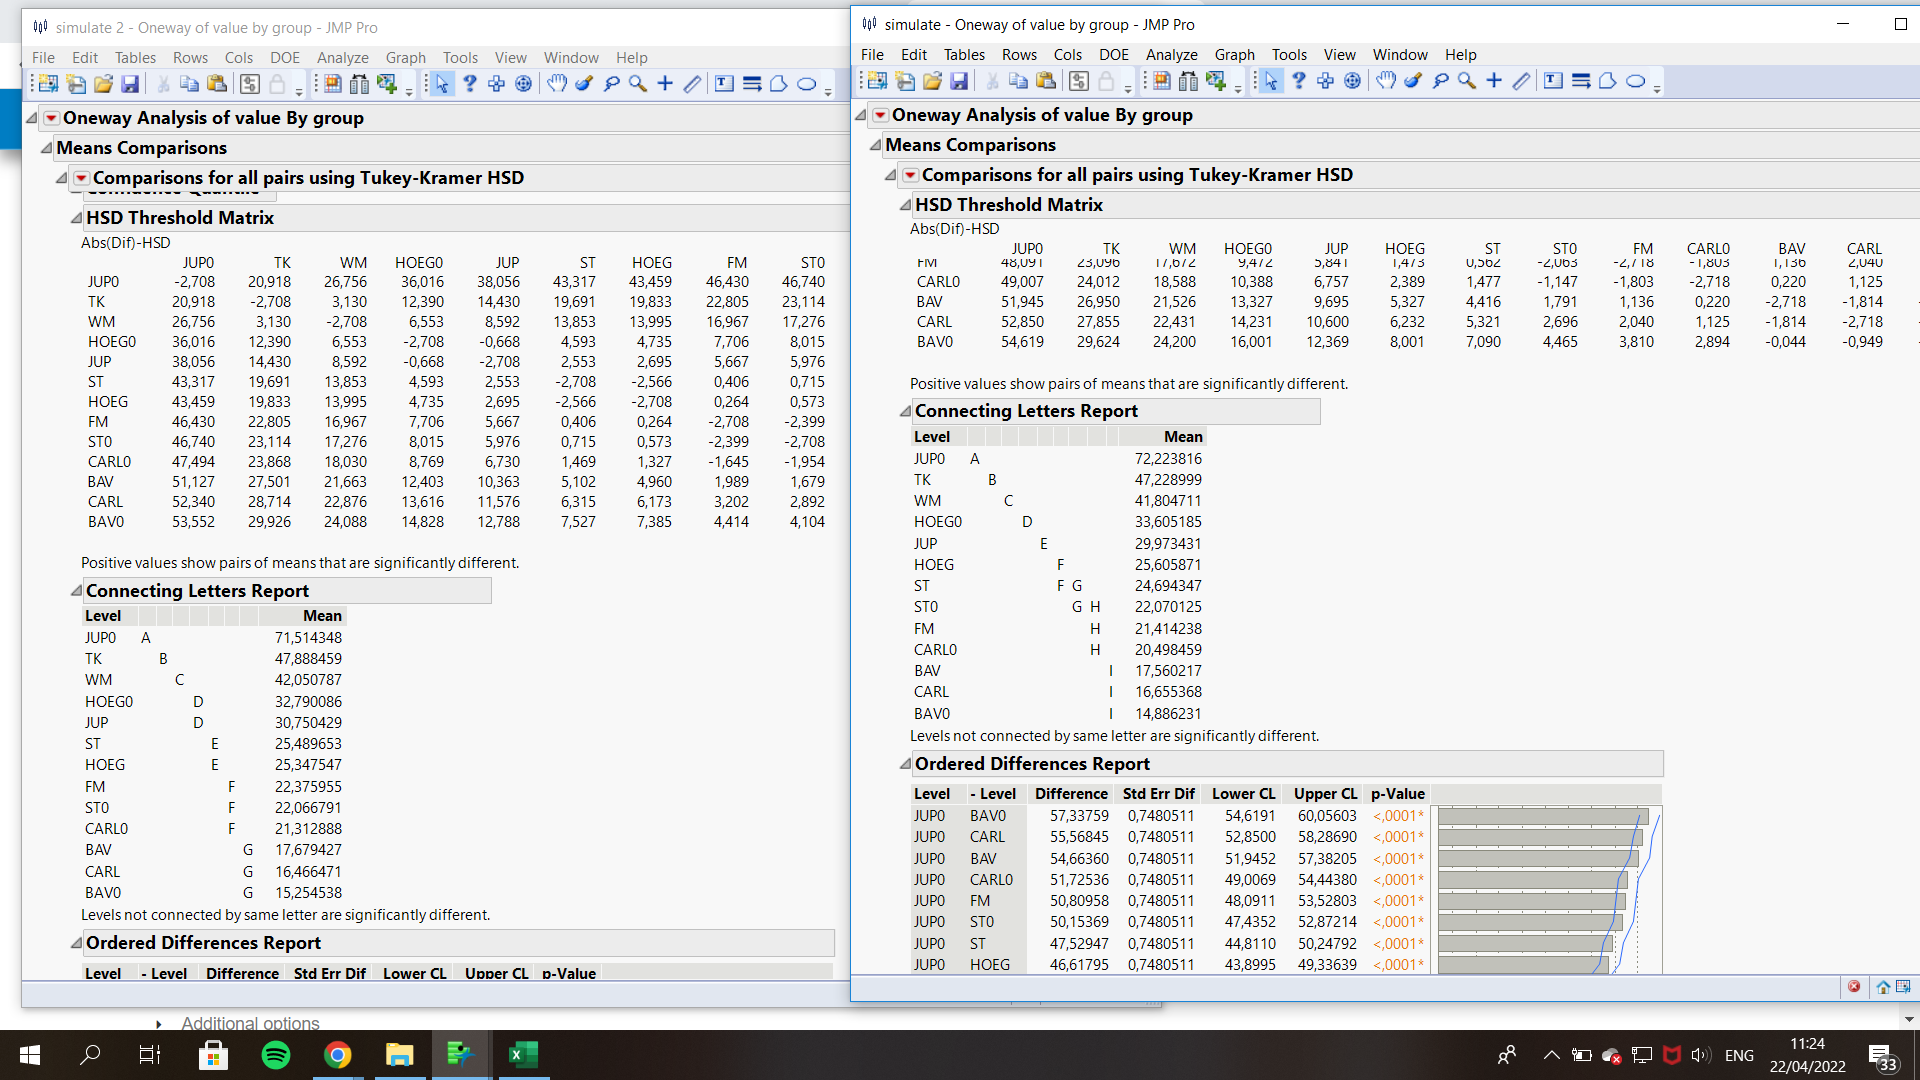Open the Graph menu in left window

point(405,58)
